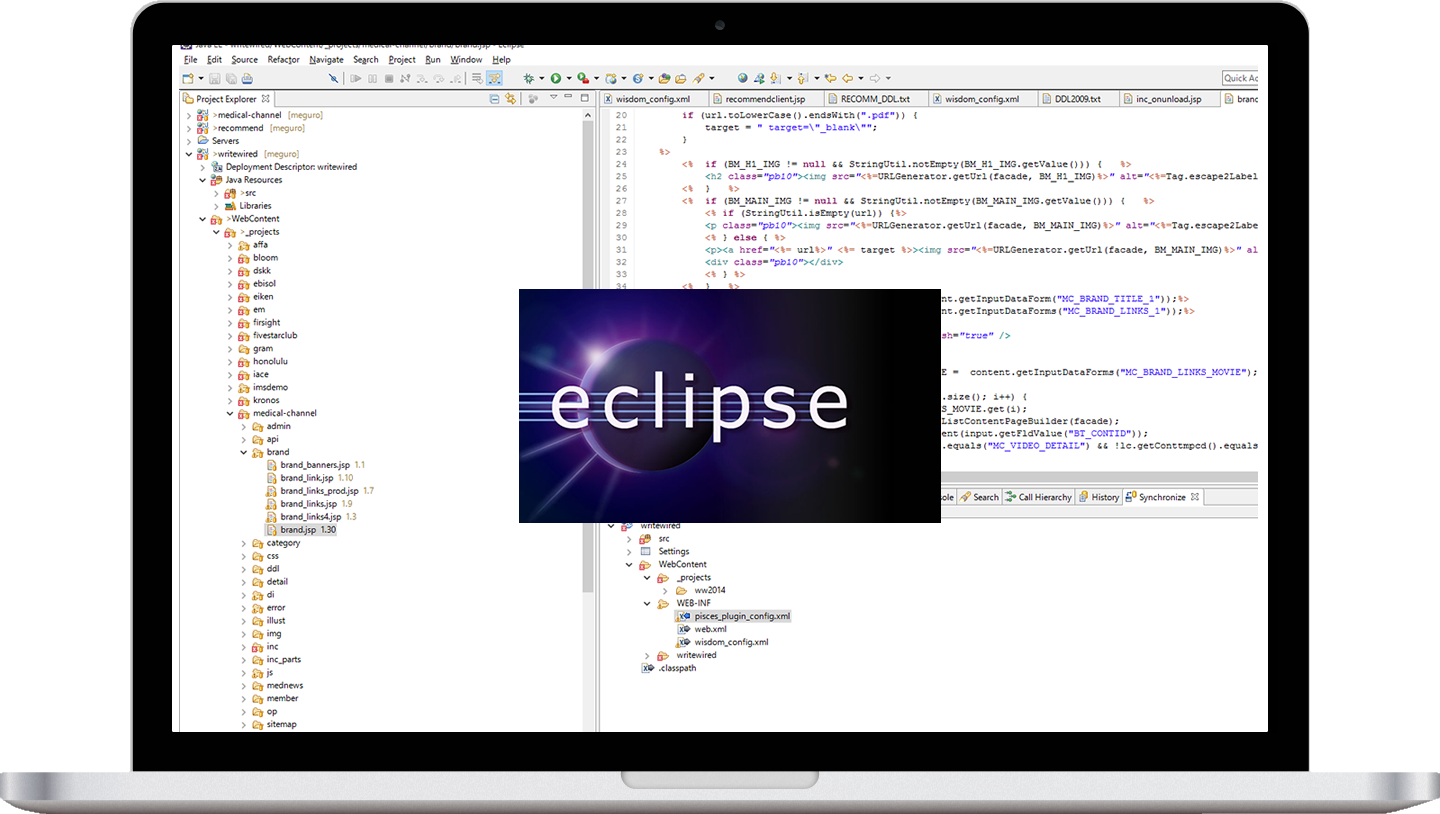Click the Forward navigation arrow icon

pos(874,78)
